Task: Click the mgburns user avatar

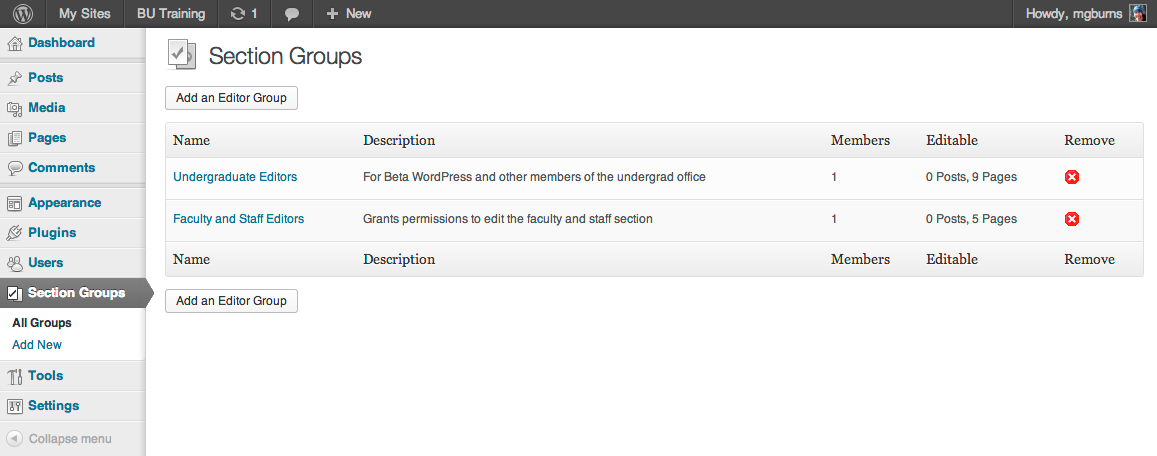Action: point(1138,13)
